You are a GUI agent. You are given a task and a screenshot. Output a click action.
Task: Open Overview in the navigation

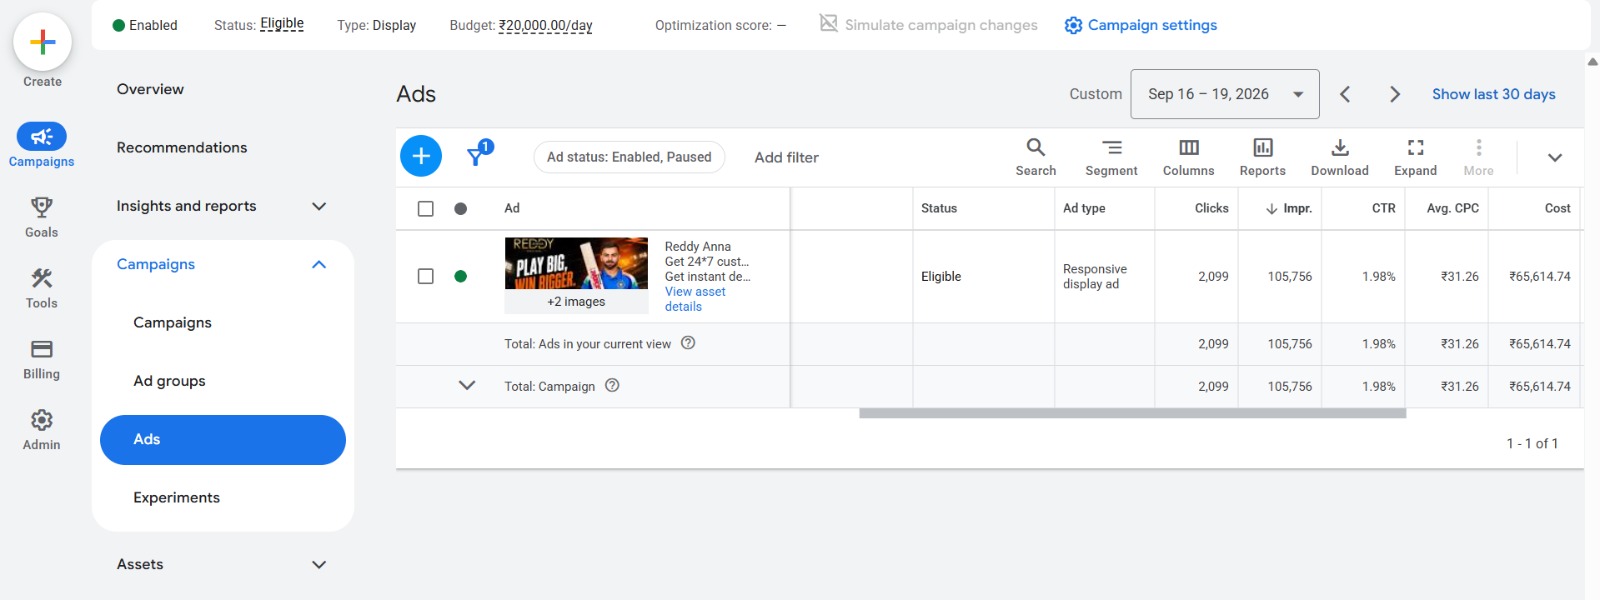click(x=150, y=89)
